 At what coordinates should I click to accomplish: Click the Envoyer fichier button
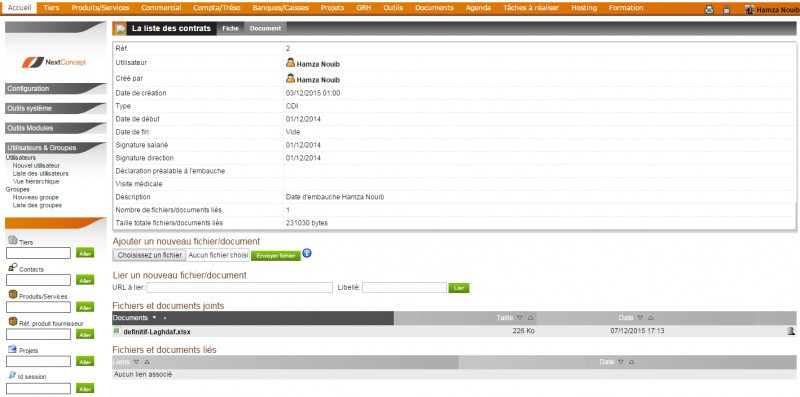(276, 256)
